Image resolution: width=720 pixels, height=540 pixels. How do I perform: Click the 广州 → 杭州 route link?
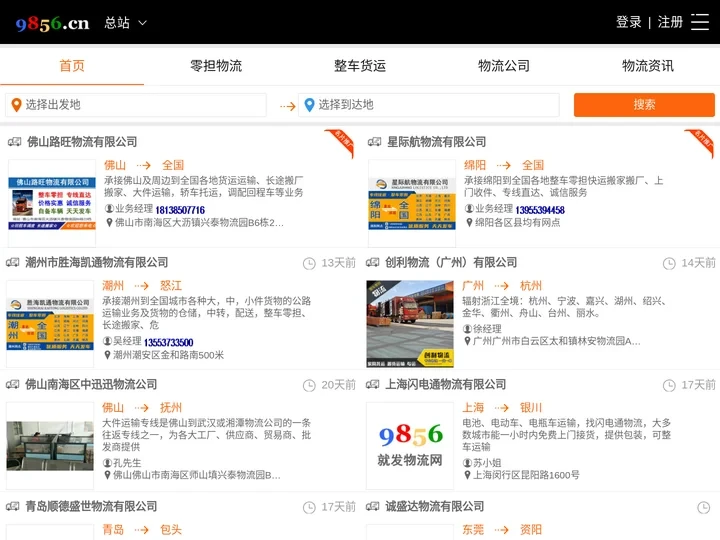point(502,286)
